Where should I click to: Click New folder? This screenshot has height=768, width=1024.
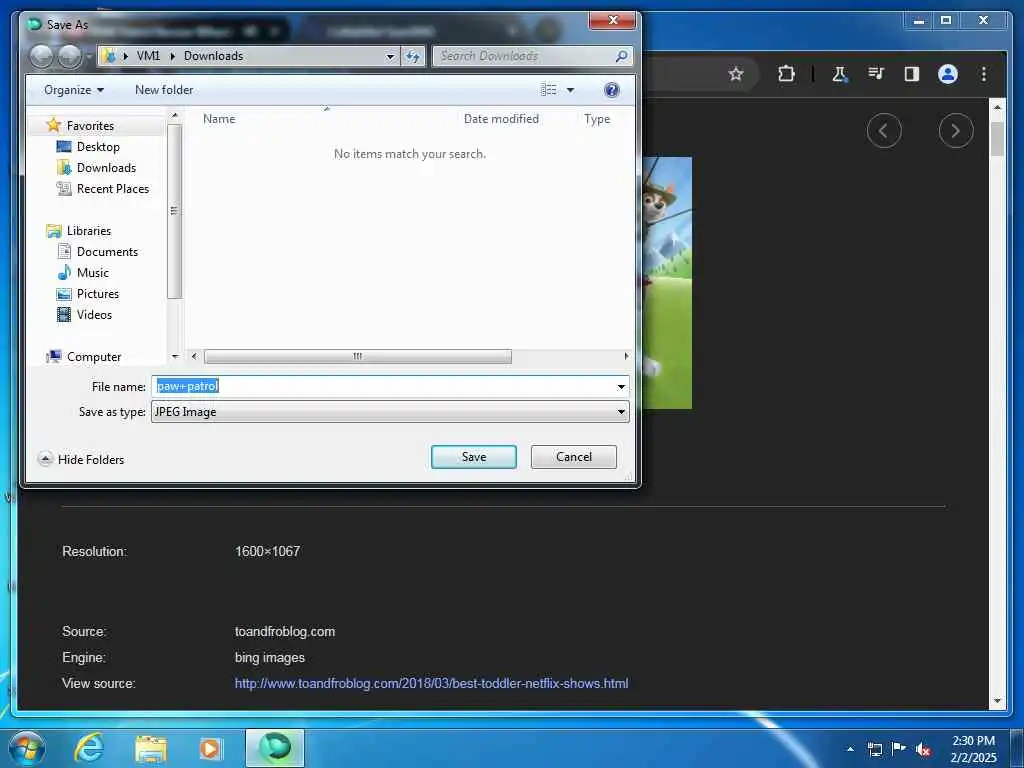[x=164, y=90]
